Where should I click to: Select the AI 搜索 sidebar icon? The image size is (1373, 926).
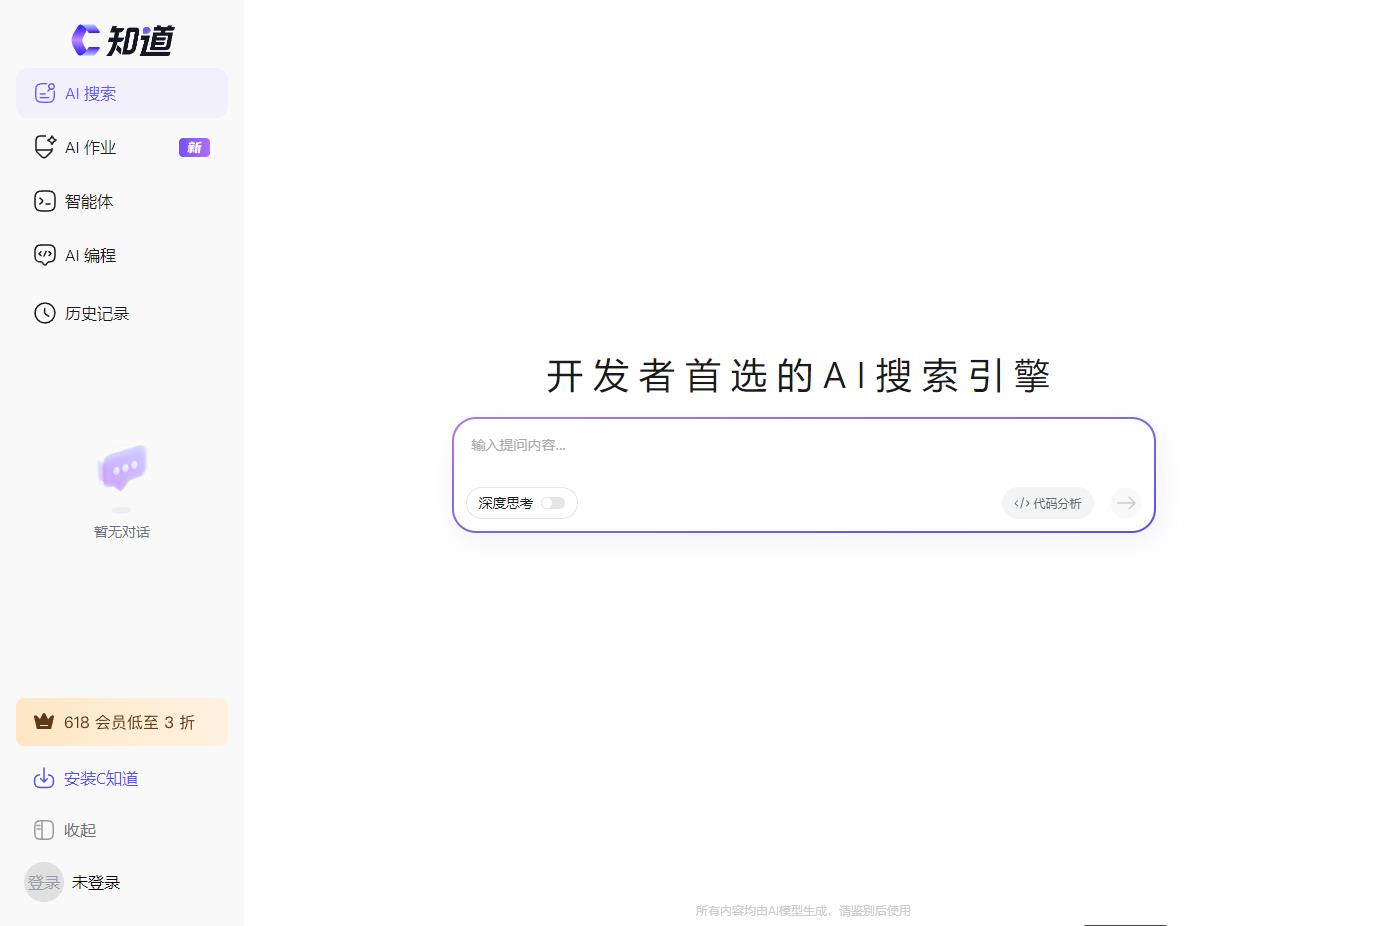click(x=44, y=92)
